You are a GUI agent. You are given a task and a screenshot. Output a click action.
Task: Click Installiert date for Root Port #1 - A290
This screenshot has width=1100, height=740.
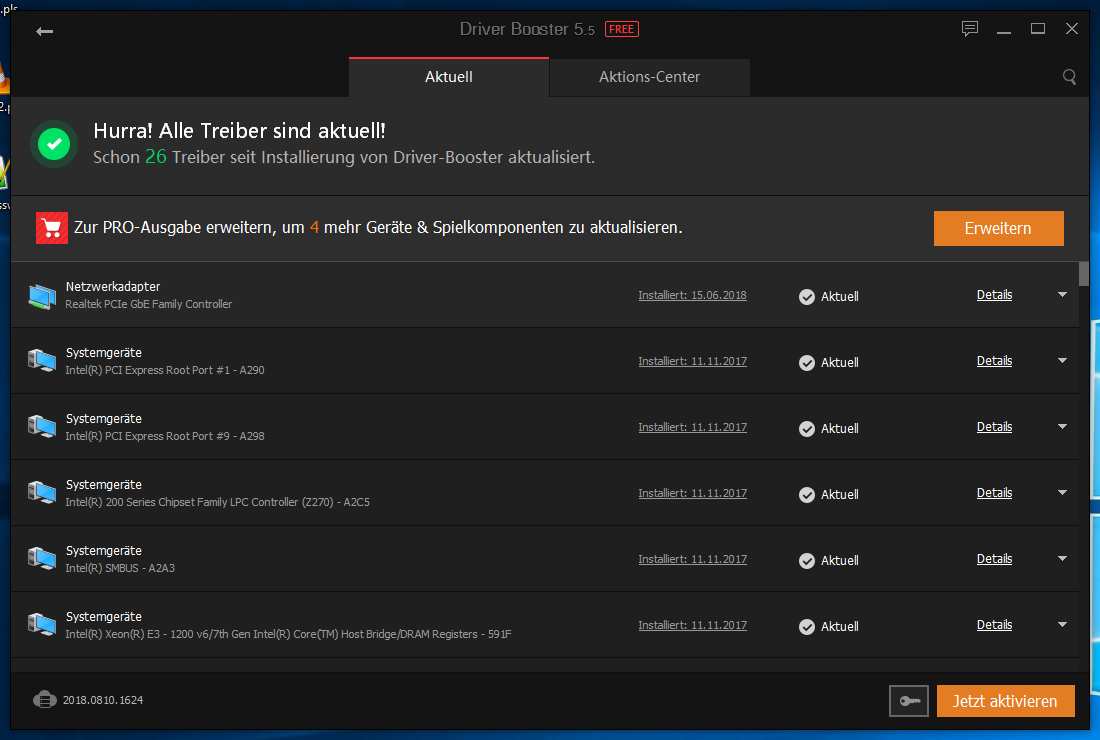(x=692, y=361)
